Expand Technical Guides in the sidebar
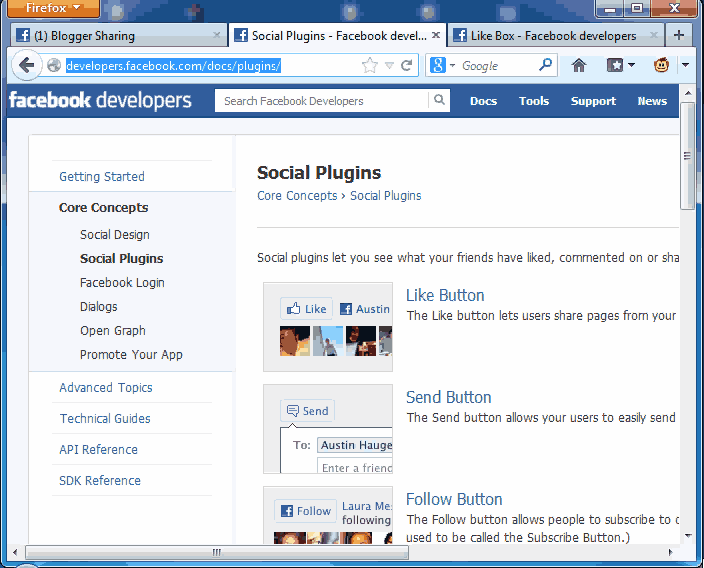Viewport: 704px width, 568px height. click(105, 418)
